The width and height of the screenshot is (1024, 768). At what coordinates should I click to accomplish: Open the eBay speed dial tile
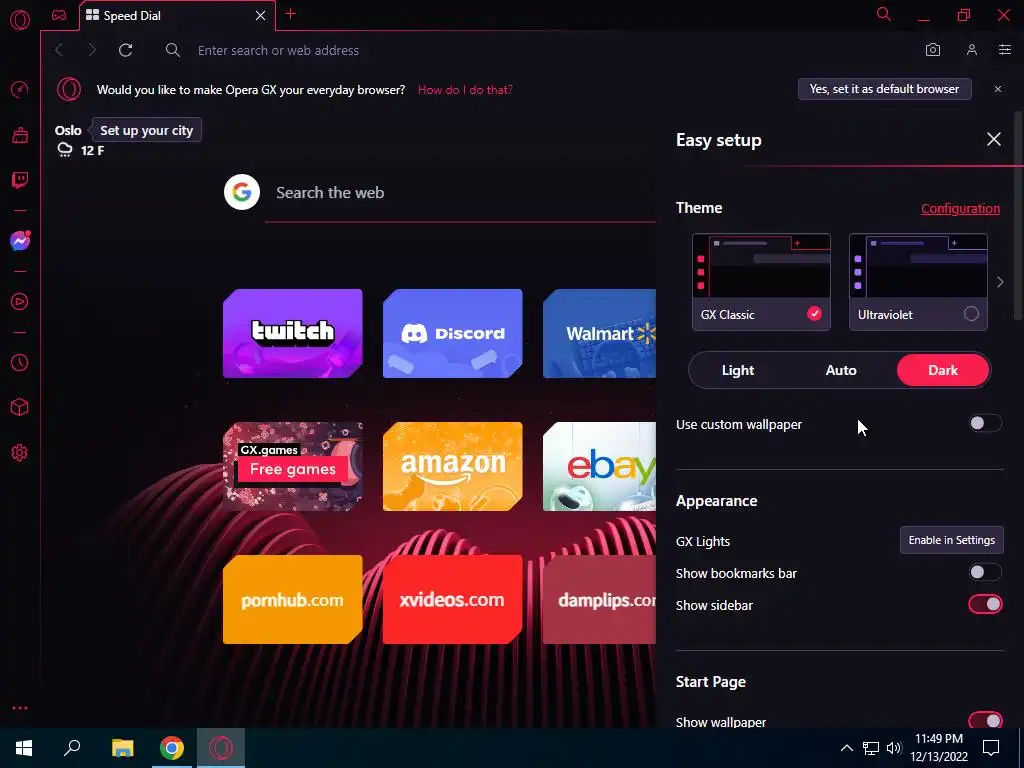[599, 466]
